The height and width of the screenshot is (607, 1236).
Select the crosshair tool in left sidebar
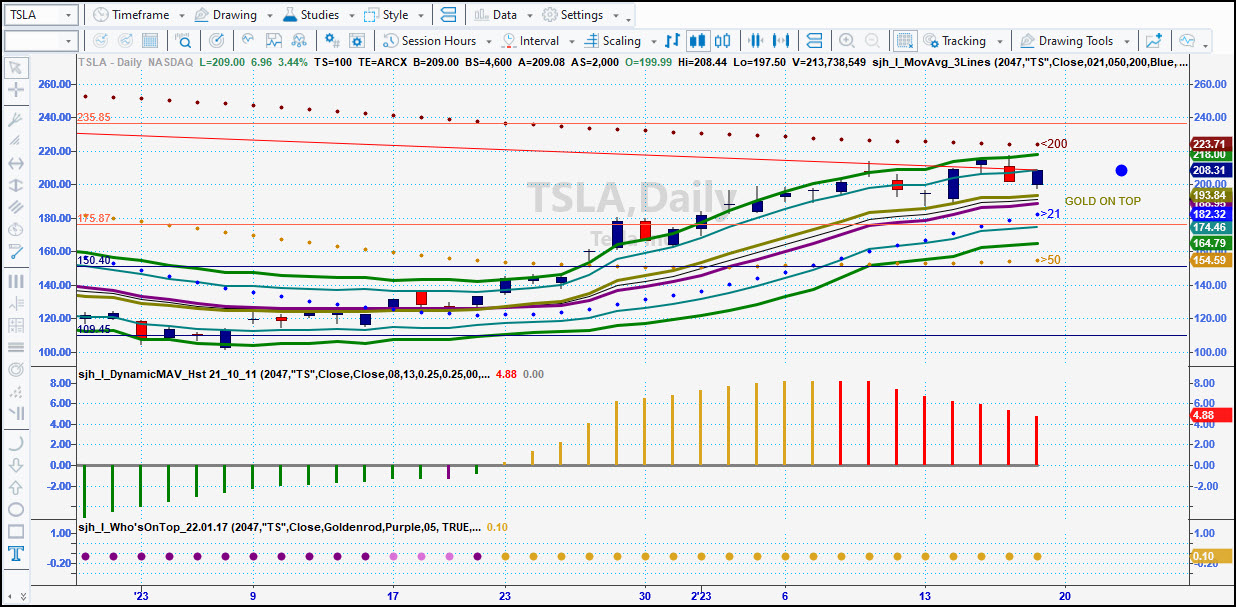click(16, 90)
